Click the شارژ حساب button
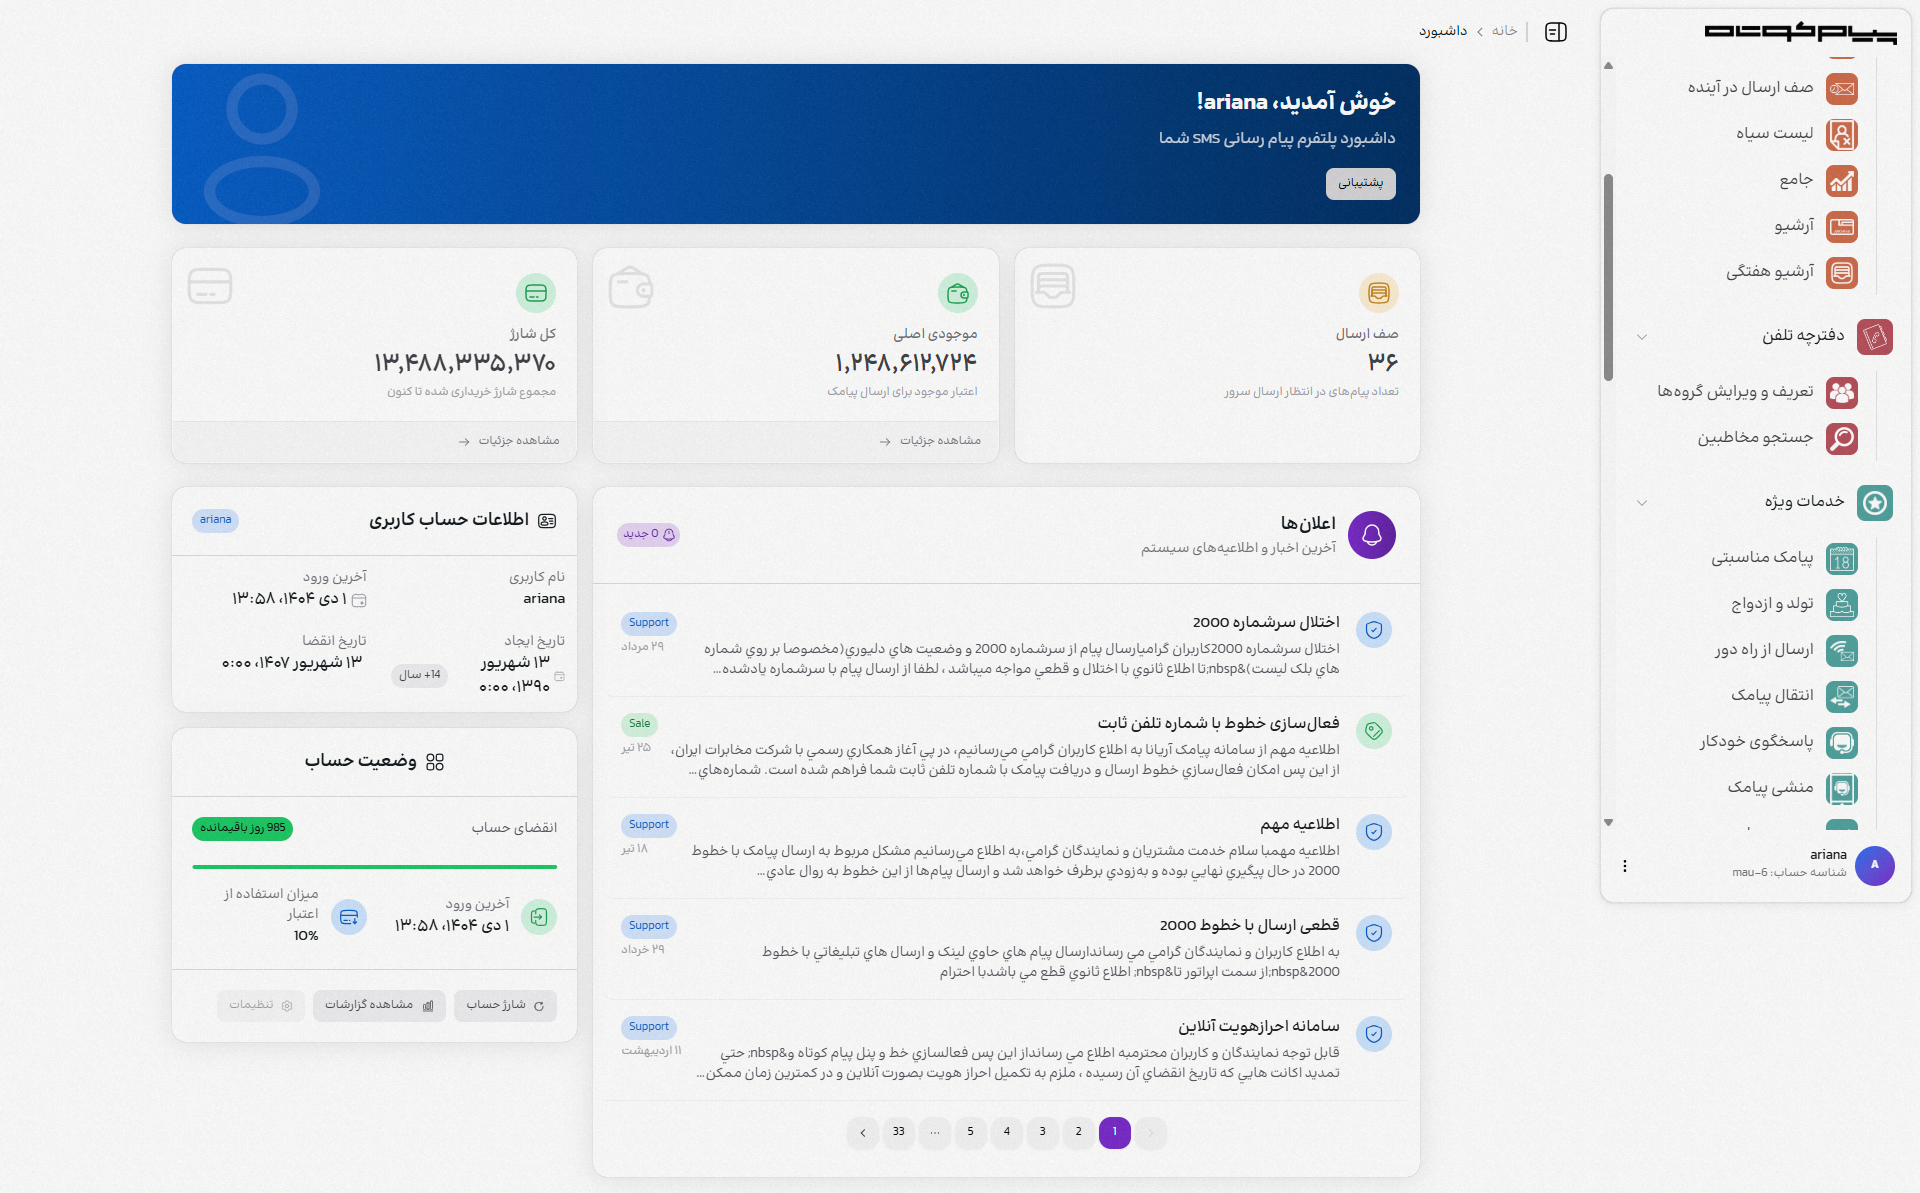Screen dimensions: 1920x1193 click(506, 1006)
